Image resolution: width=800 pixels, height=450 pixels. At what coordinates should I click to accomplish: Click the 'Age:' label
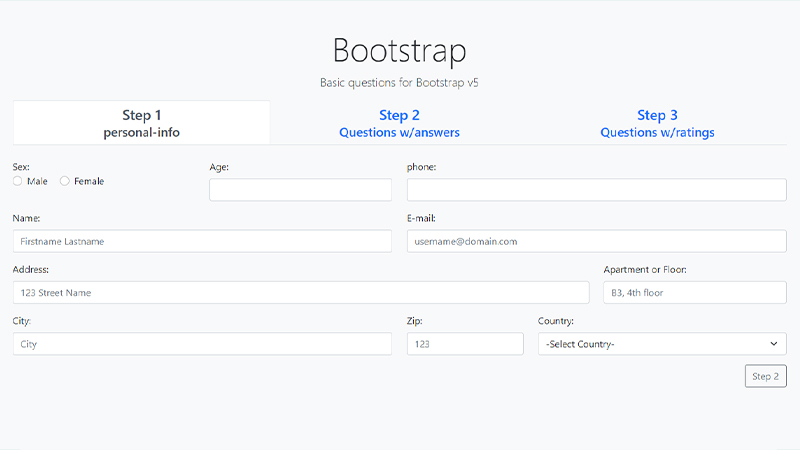click(x=219, y=167)
